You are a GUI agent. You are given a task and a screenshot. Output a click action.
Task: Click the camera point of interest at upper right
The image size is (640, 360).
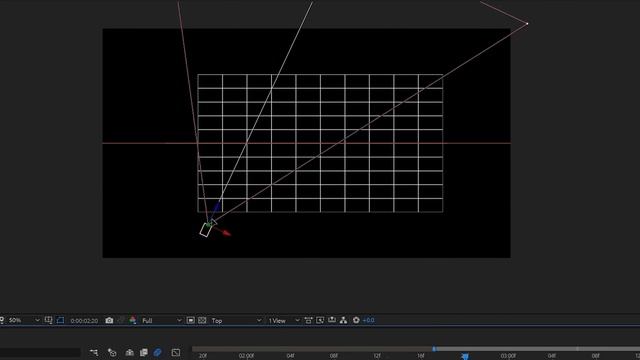tap(527, 24)
